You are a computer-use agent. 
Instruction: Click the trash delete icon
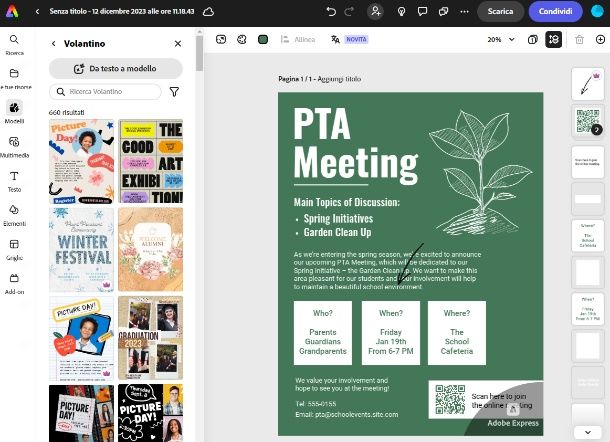click(x=579, y=39)
